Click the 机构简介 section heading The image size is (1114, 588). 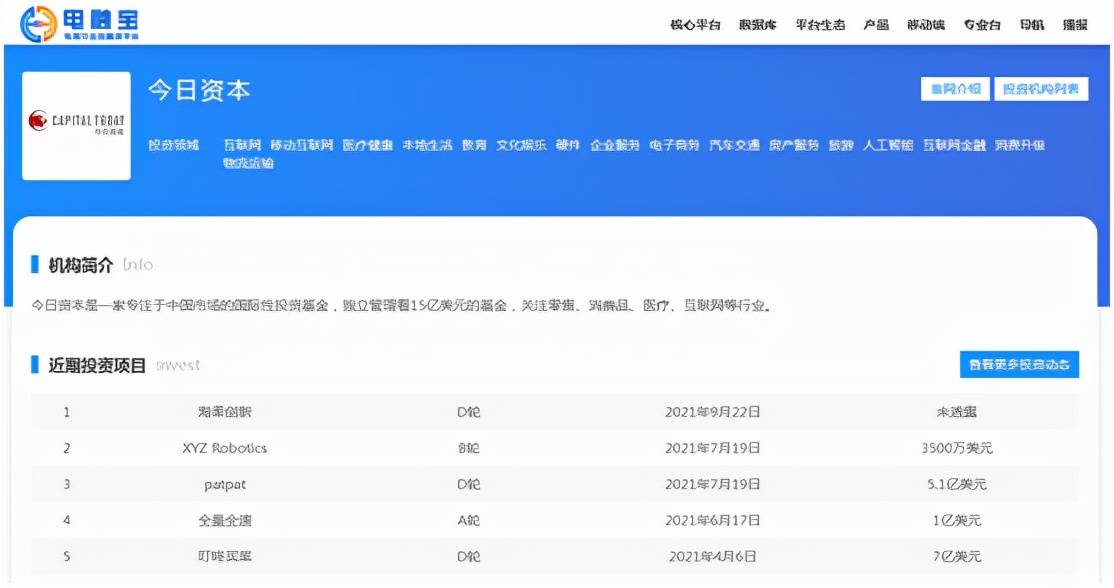(x=80, y=265)
